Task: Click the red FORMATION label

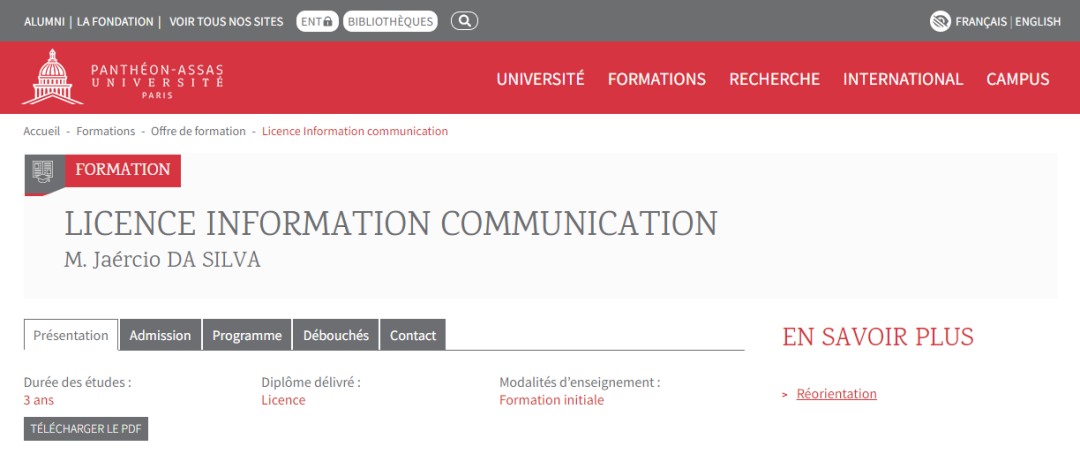Action: tap(123, 169)
